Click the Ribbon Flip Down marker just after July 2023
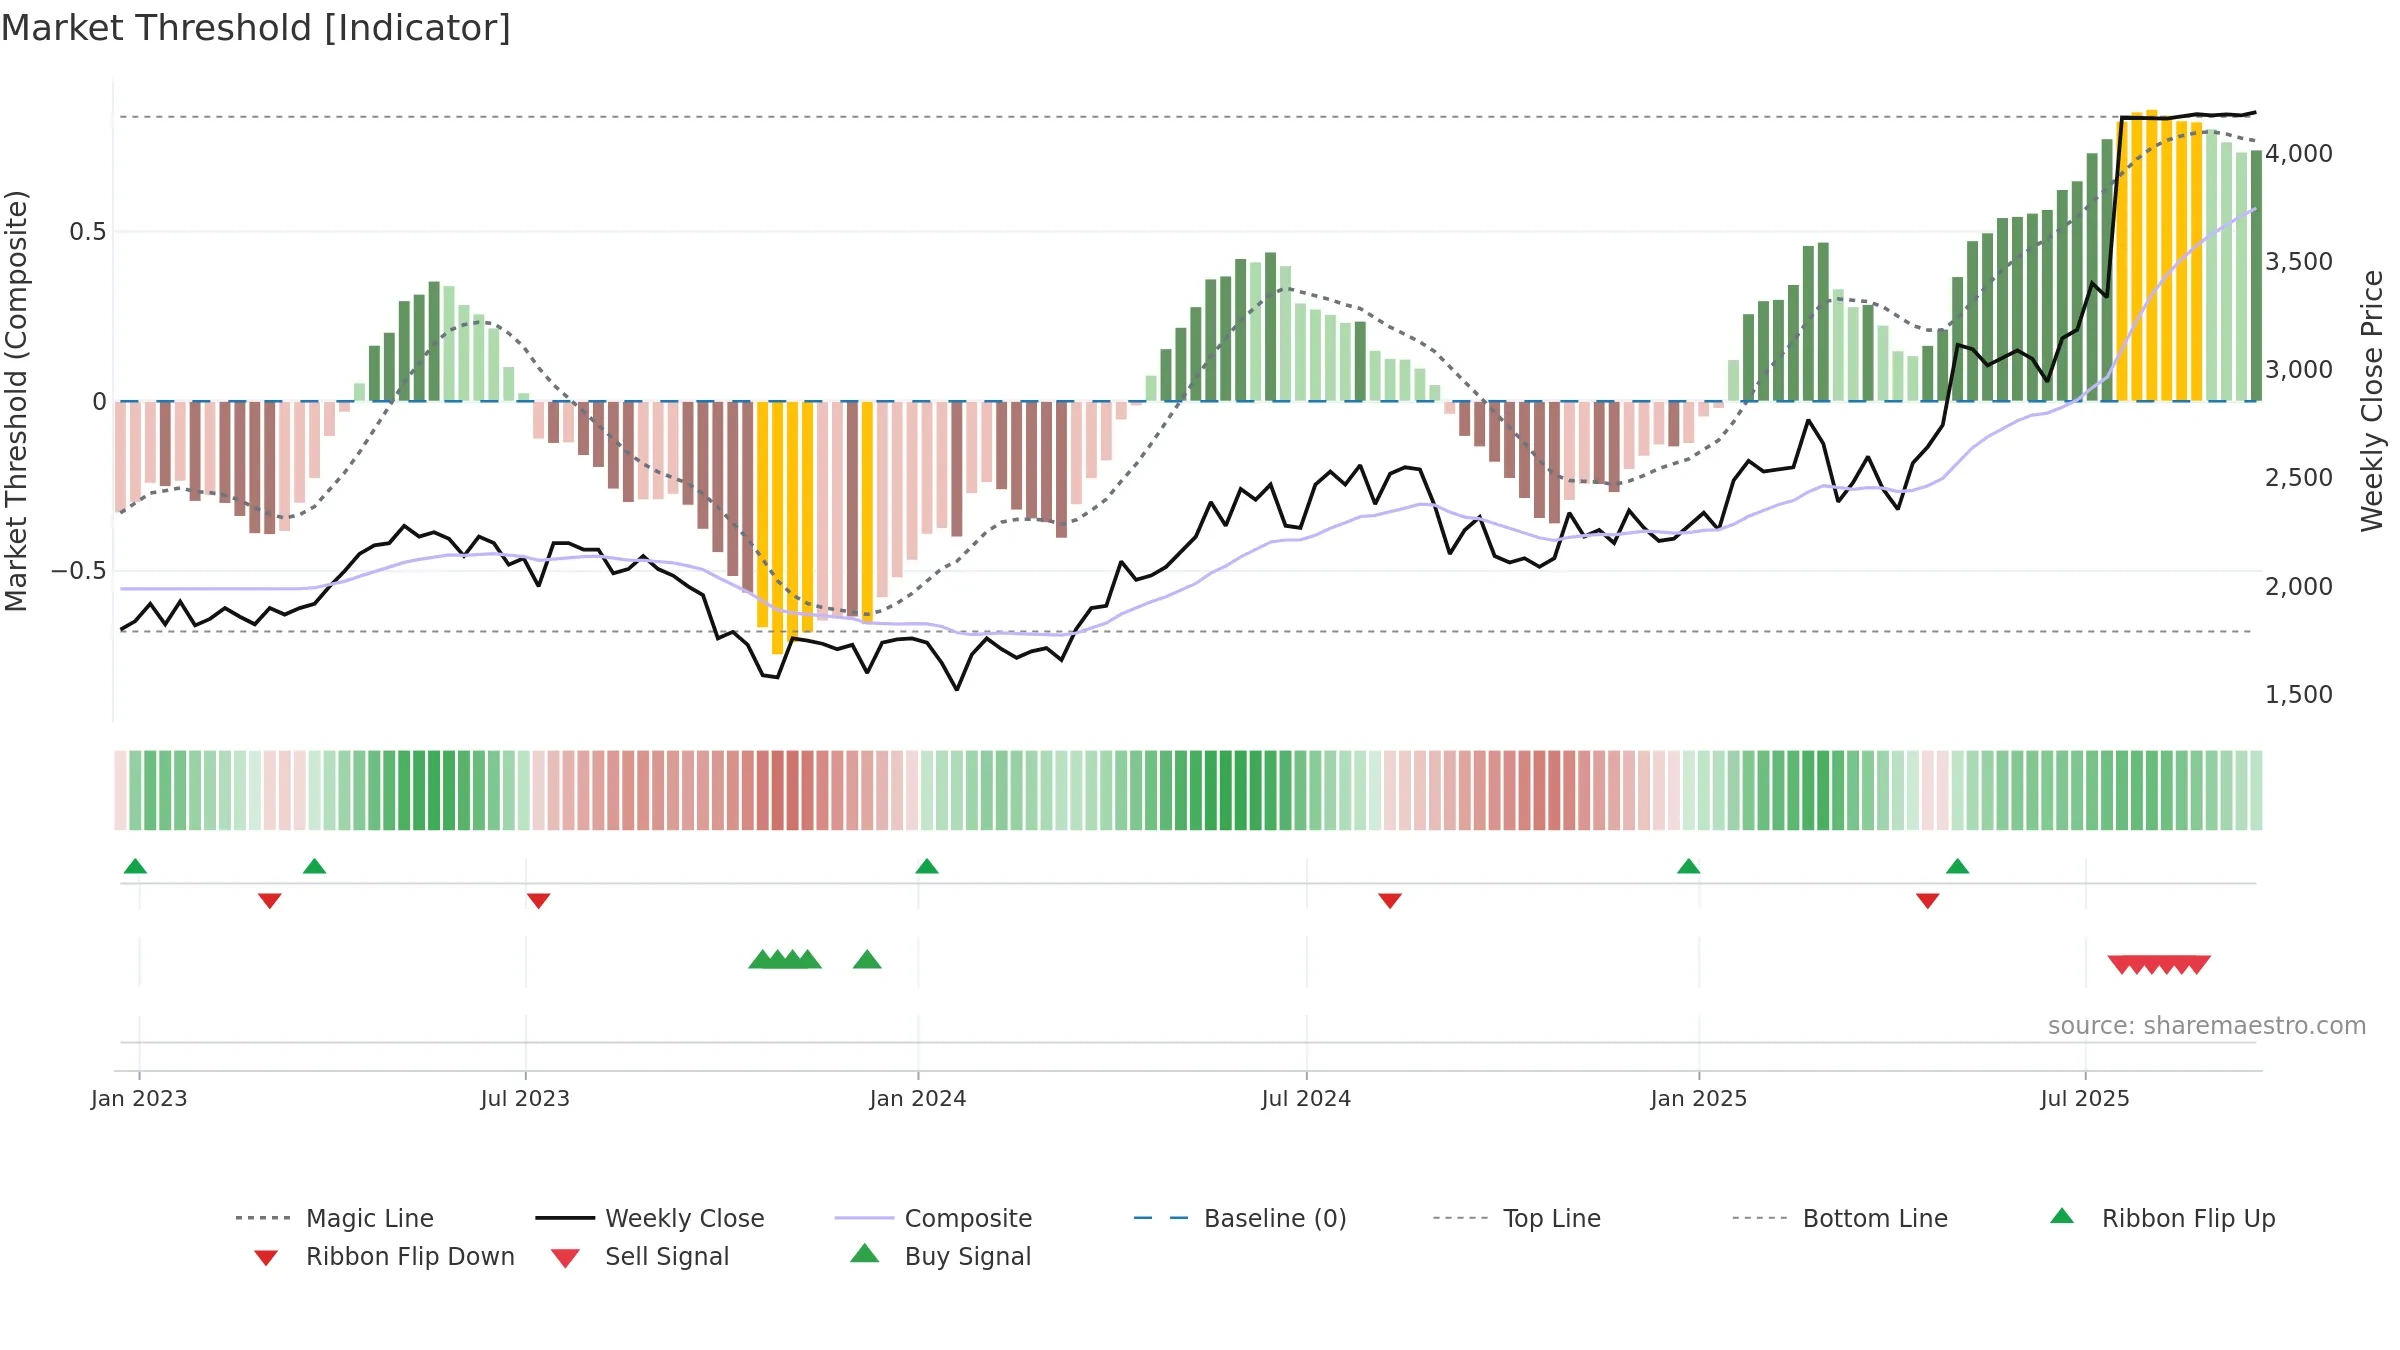Image resolution: width=2400 pixels, height=1350 pixels. (539, 901)
